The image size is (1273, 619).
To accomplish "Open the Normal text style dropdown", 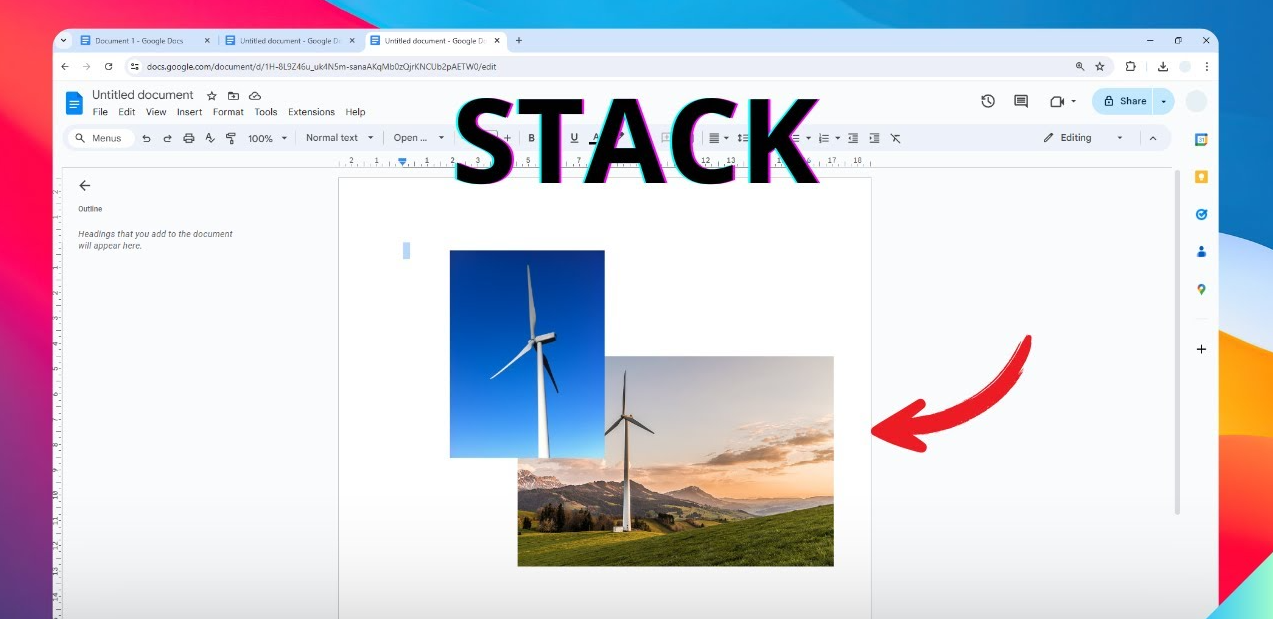I will pos(339,138).
